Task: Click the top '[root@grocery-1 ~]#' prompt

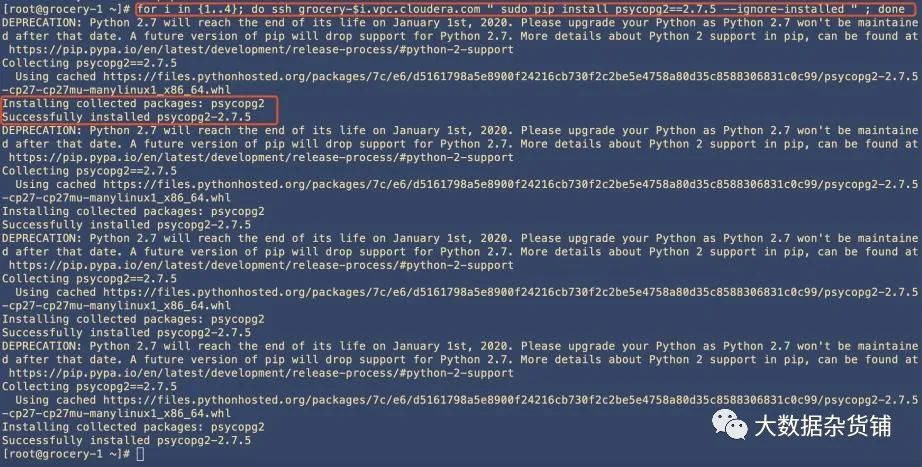Action: click(66, 9)
